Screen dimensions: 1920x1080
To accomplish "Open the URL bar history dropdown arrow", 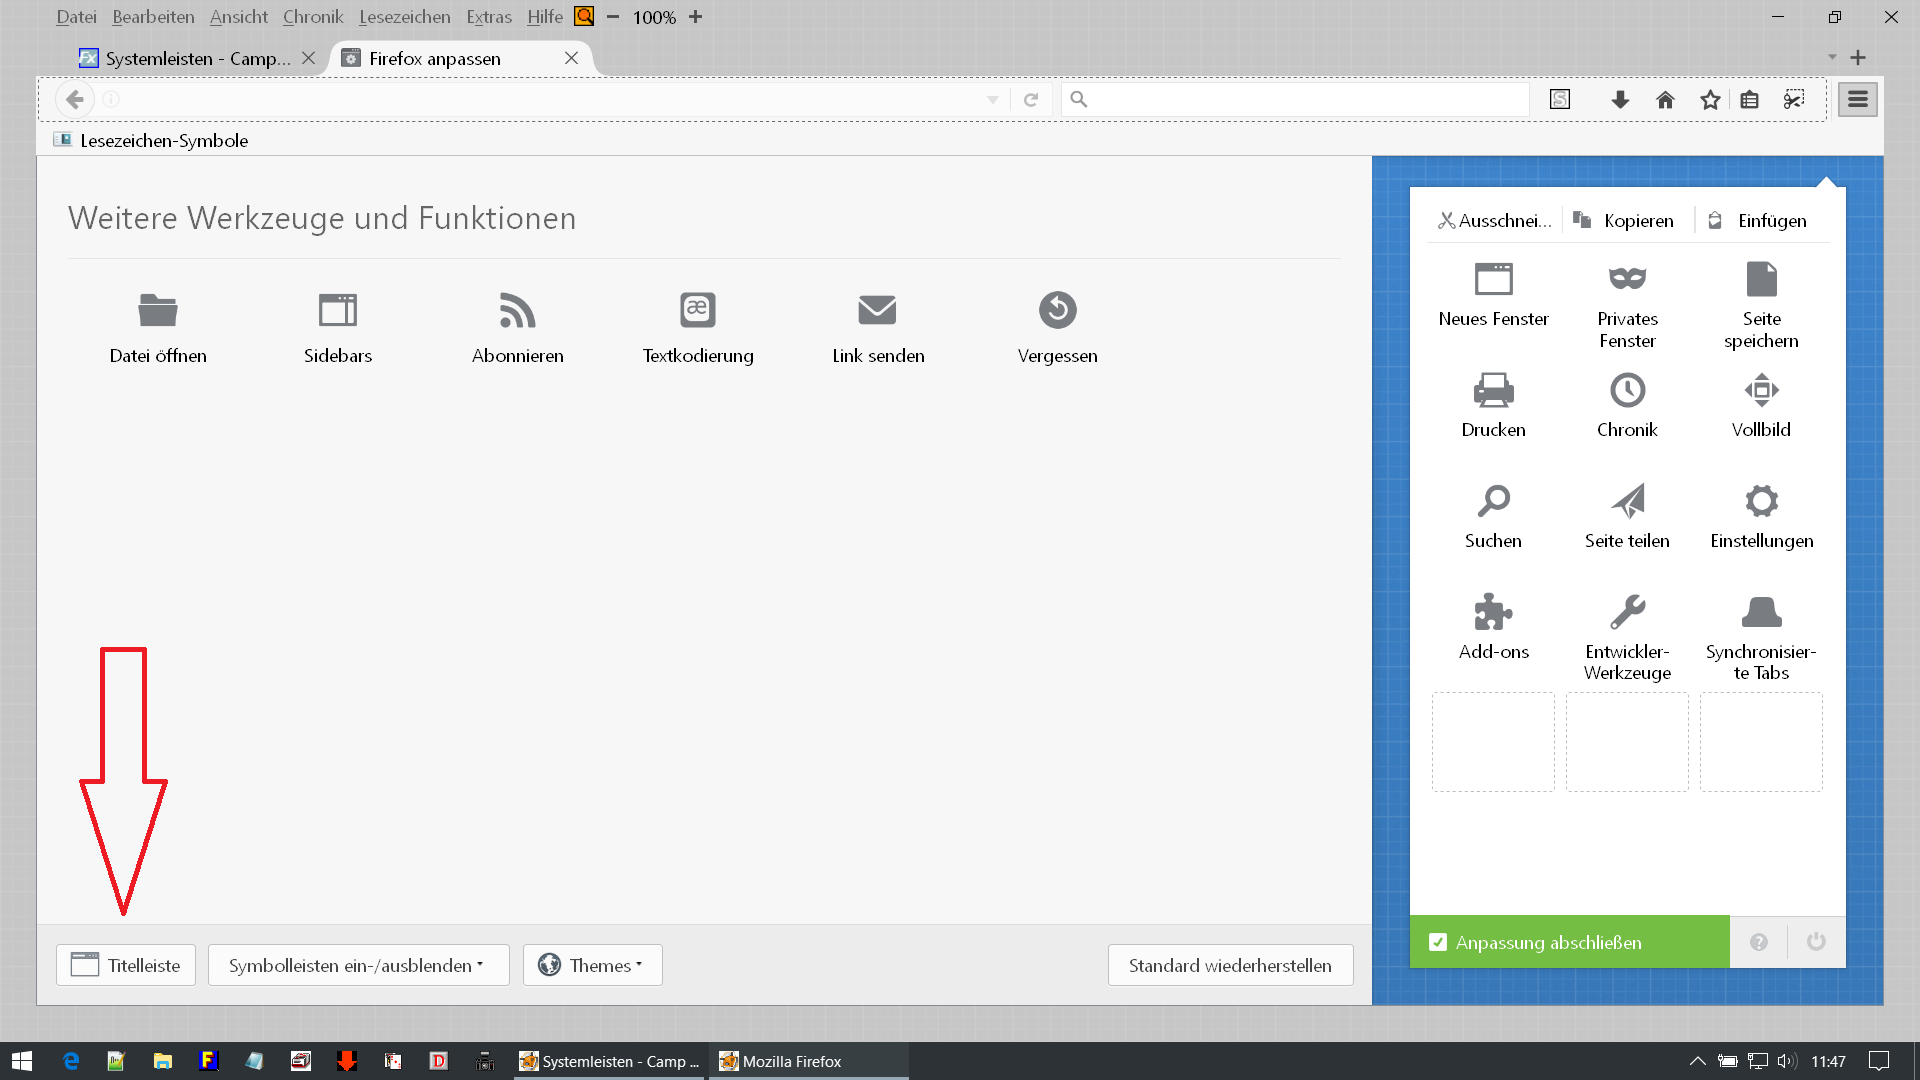I will 992,99.
